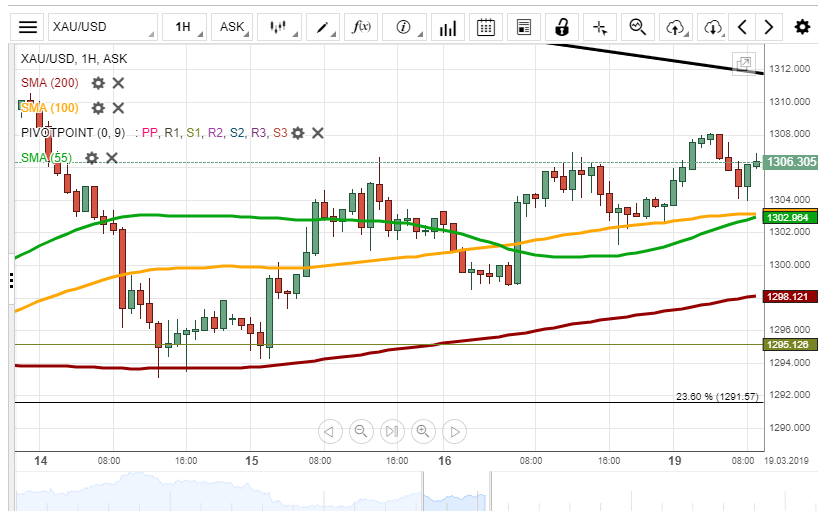824x513 pixels.
Task: Click the date marker 16 on time axis
Action: pyautogui.click(x=445, y=461)
